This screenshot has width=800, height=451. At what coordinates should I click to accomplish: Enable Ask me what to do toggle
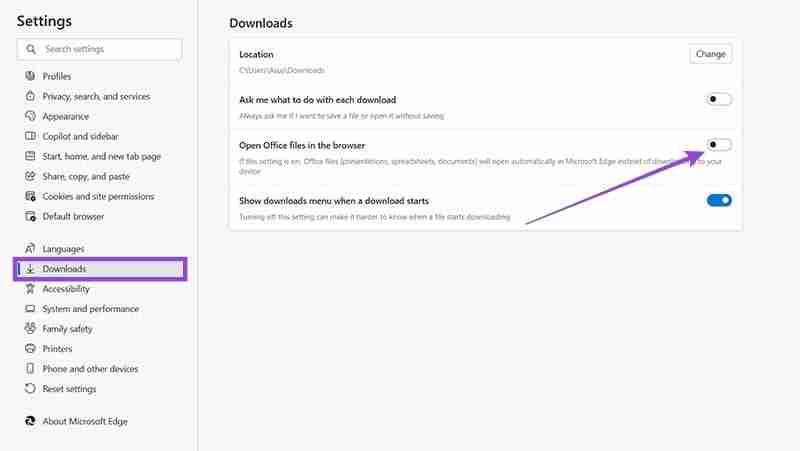tap(719, 99)
